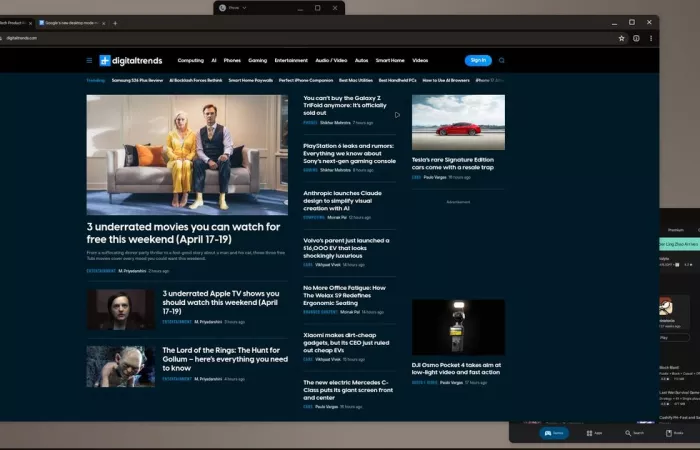Open the Xiaomi dirt-cheap gadgets article
The height and width of the screenshot is (450, 700).
[x=346, y=342]
